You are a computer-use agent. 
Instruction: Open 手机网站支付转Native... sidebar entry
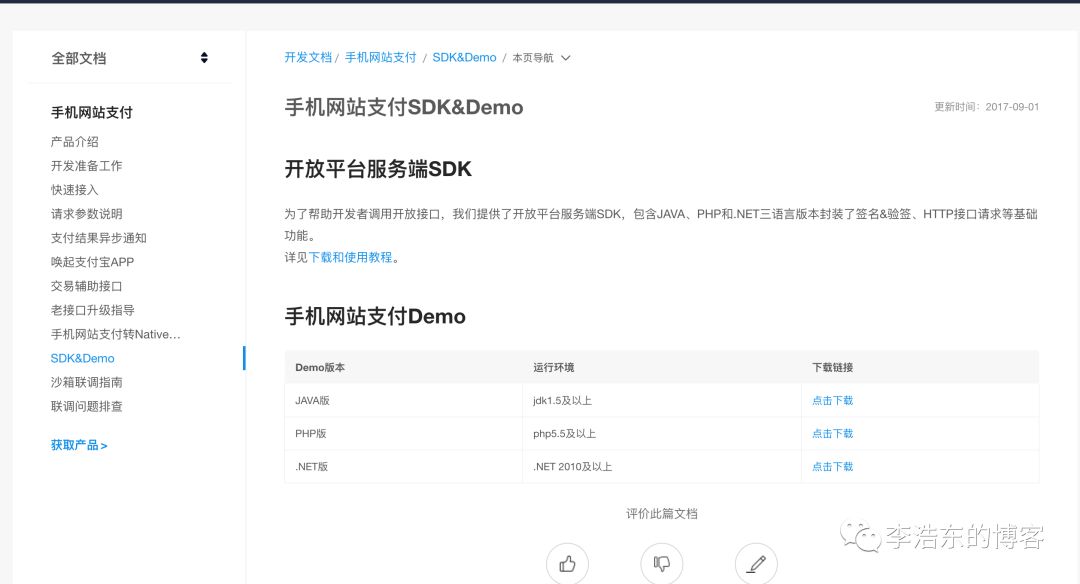point(116,334)
